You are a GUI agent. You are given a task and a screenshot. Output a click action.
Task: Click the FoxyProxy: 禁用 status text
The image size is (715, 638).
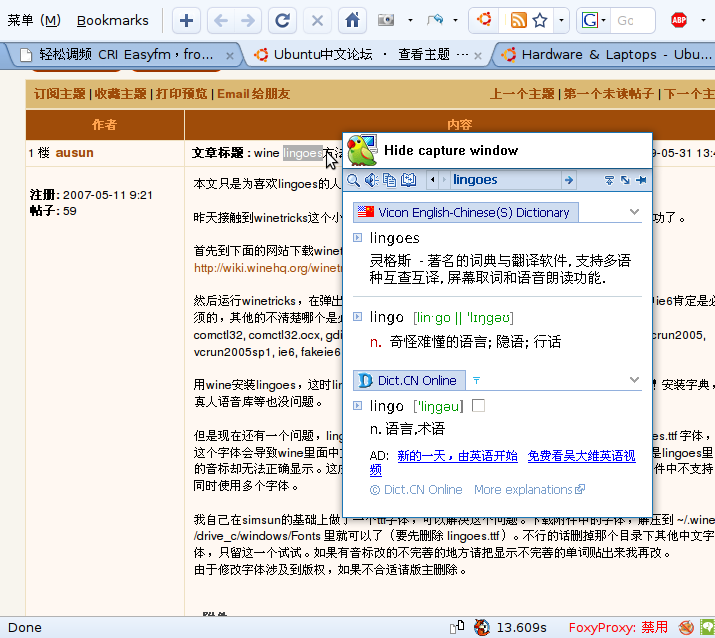tap(618, 628)
